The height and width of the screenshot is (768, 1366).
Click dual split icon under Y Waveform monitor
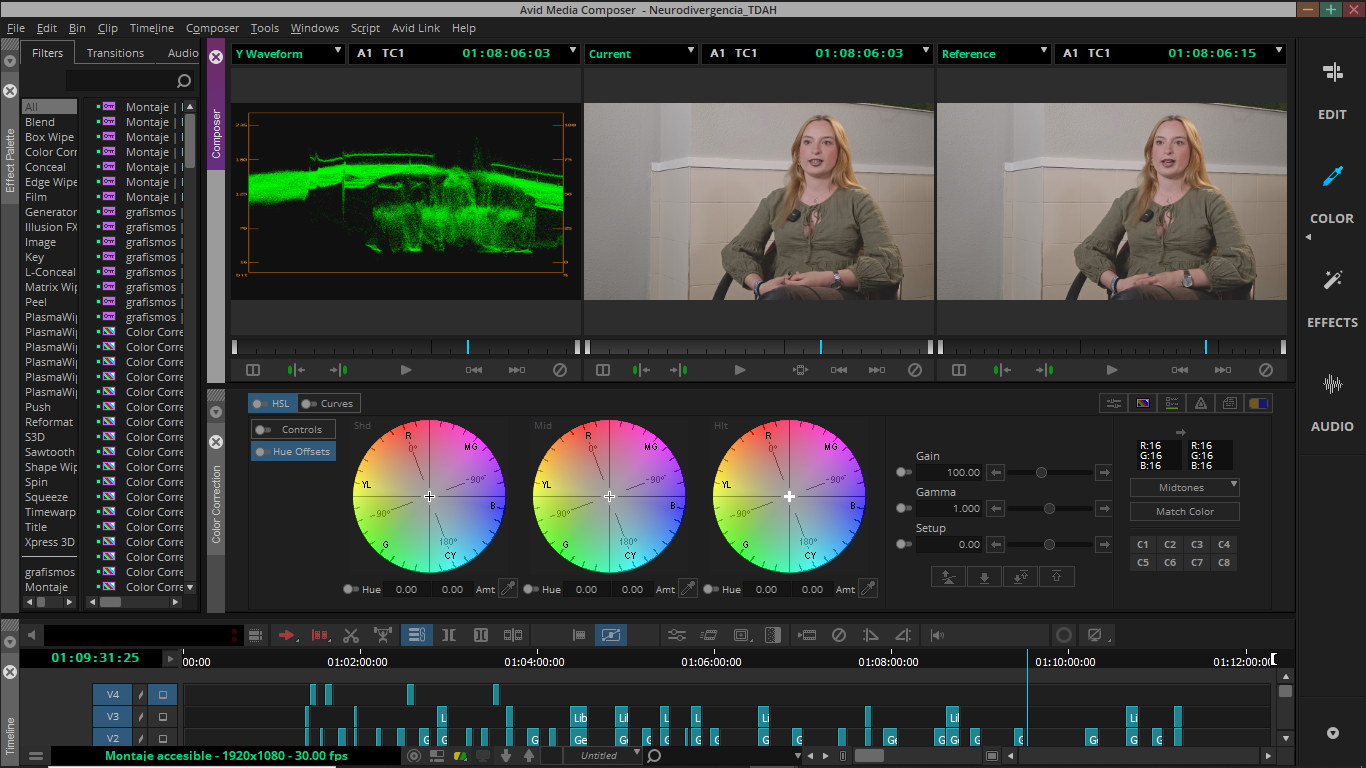pyautogui.click(x=253, y=370)
